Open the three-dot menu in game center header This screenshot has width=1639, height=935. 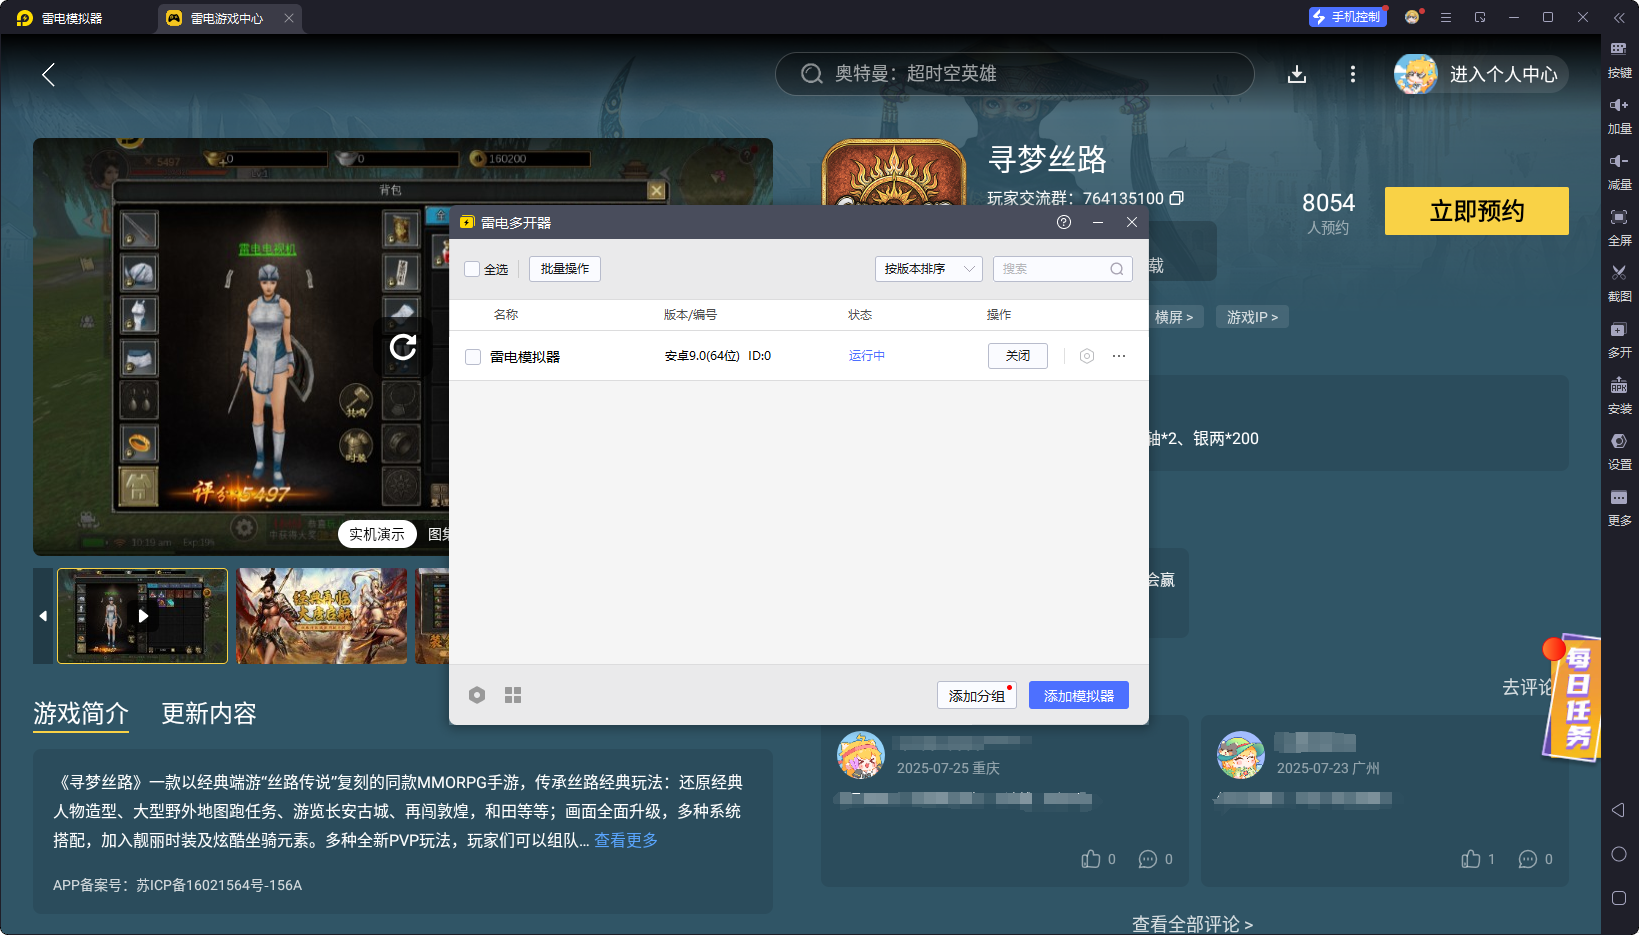[x=1353, y=74]
